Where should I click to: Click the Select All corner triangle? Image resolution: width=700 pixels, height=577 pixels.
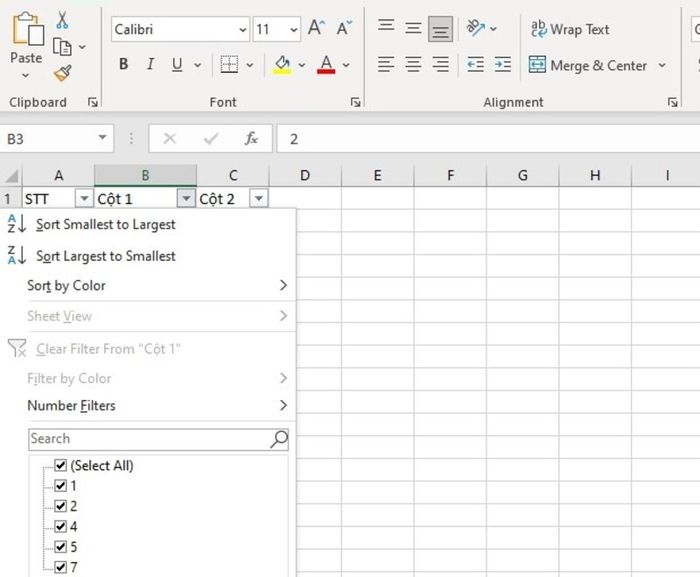pyautogui.click(x=12, y=176)
